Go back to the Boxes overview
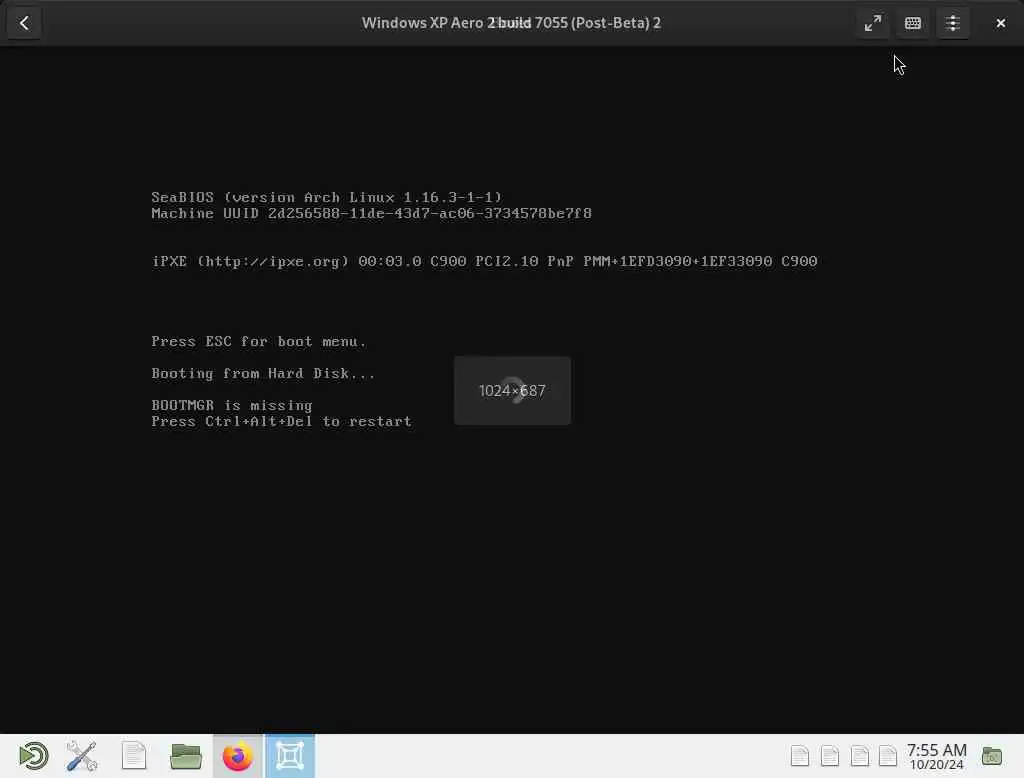The height and width of the screenshot is (778, 1024). 24,23
